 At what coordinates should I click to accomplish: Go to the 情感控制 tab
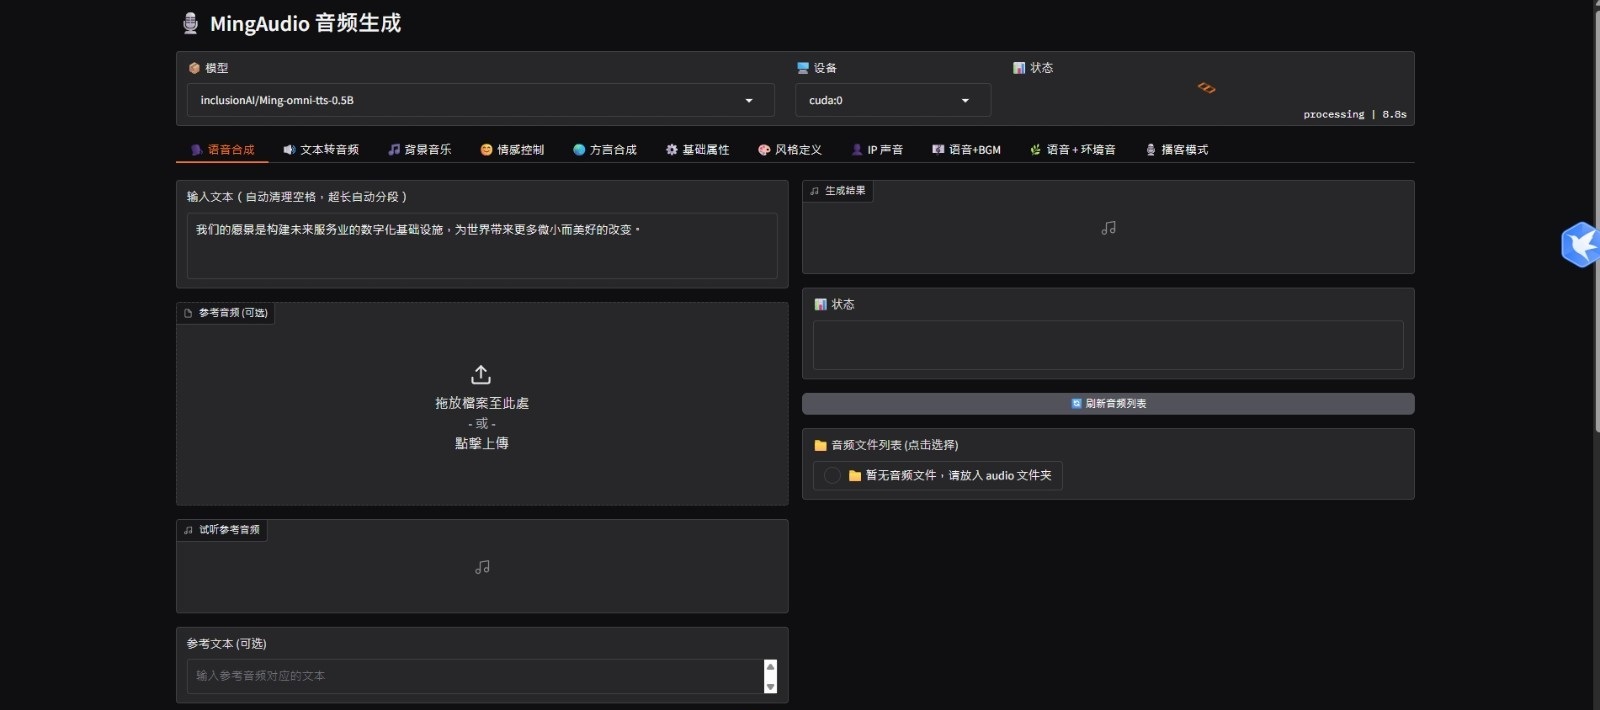coord(512,150)
